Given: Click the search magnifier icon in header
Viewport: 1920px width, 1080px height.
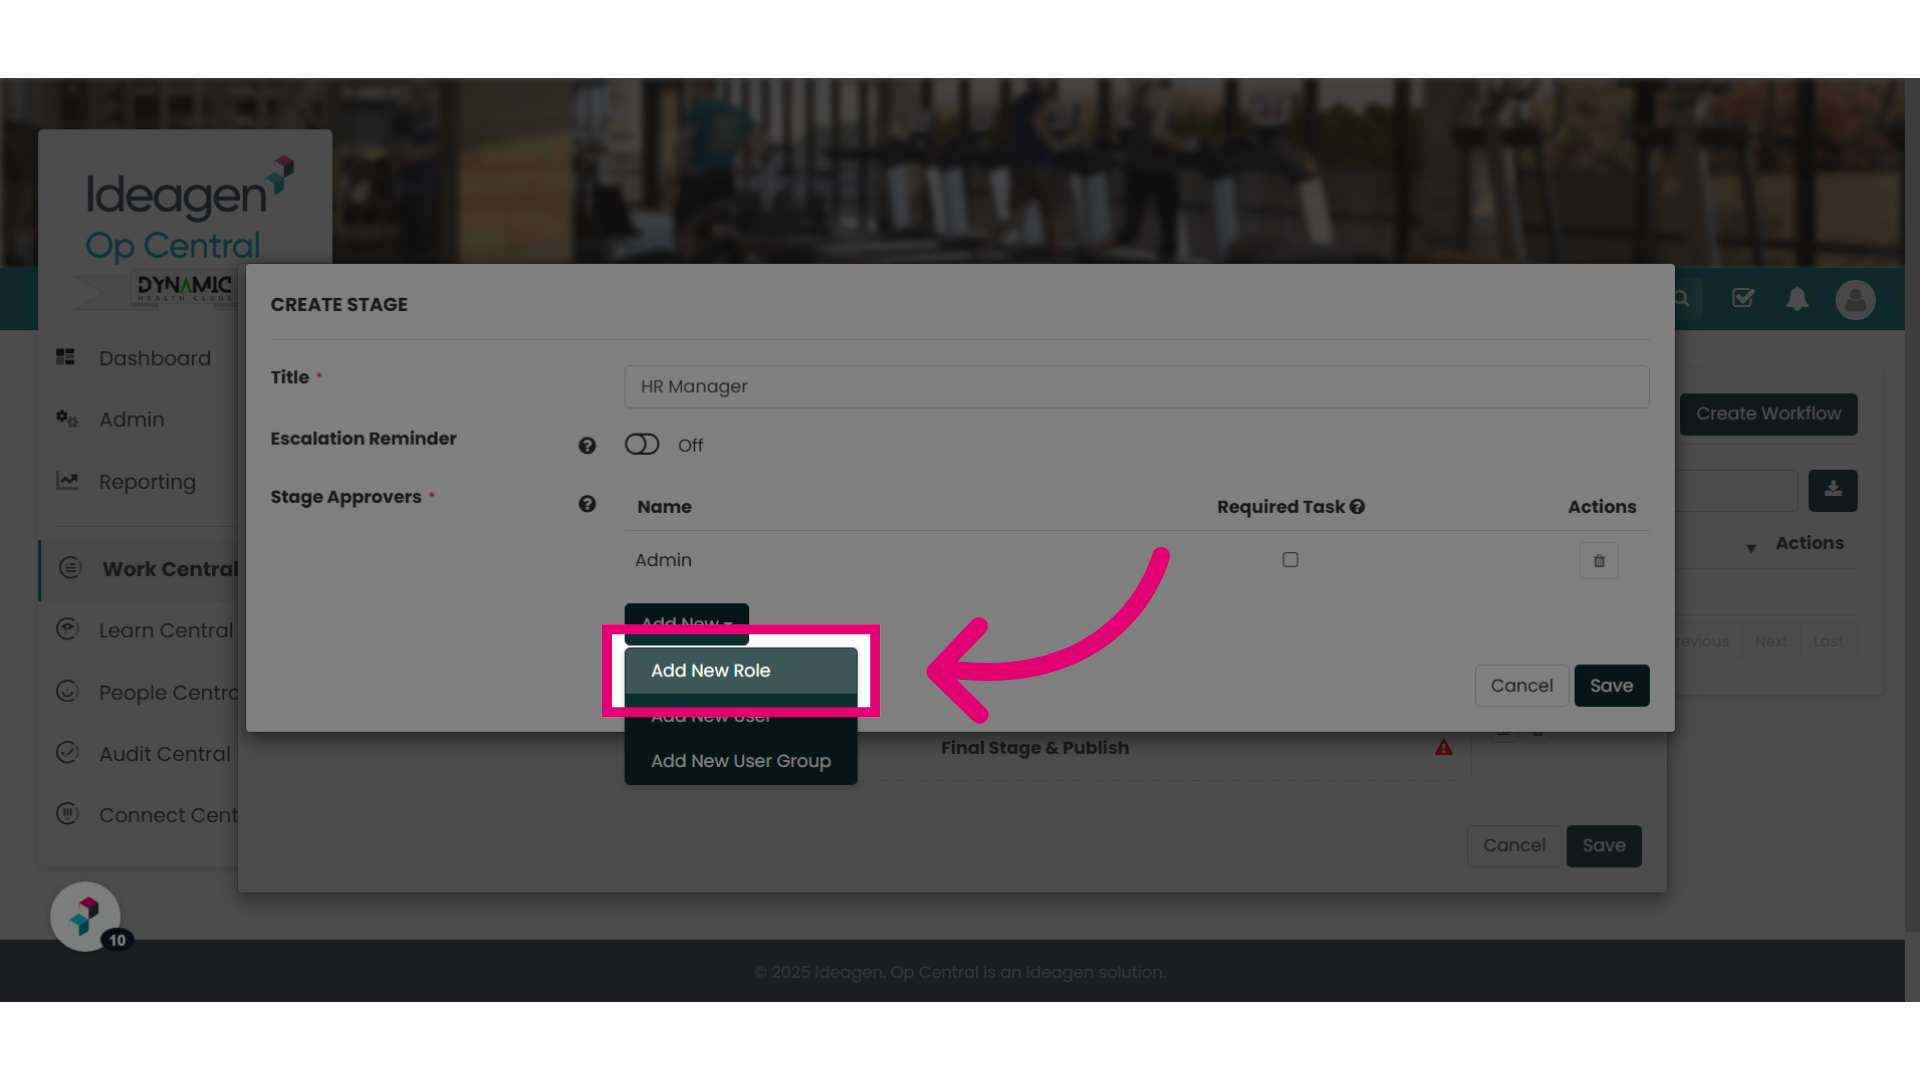Looking at the screenshot, I should (x=1683, y=299).
